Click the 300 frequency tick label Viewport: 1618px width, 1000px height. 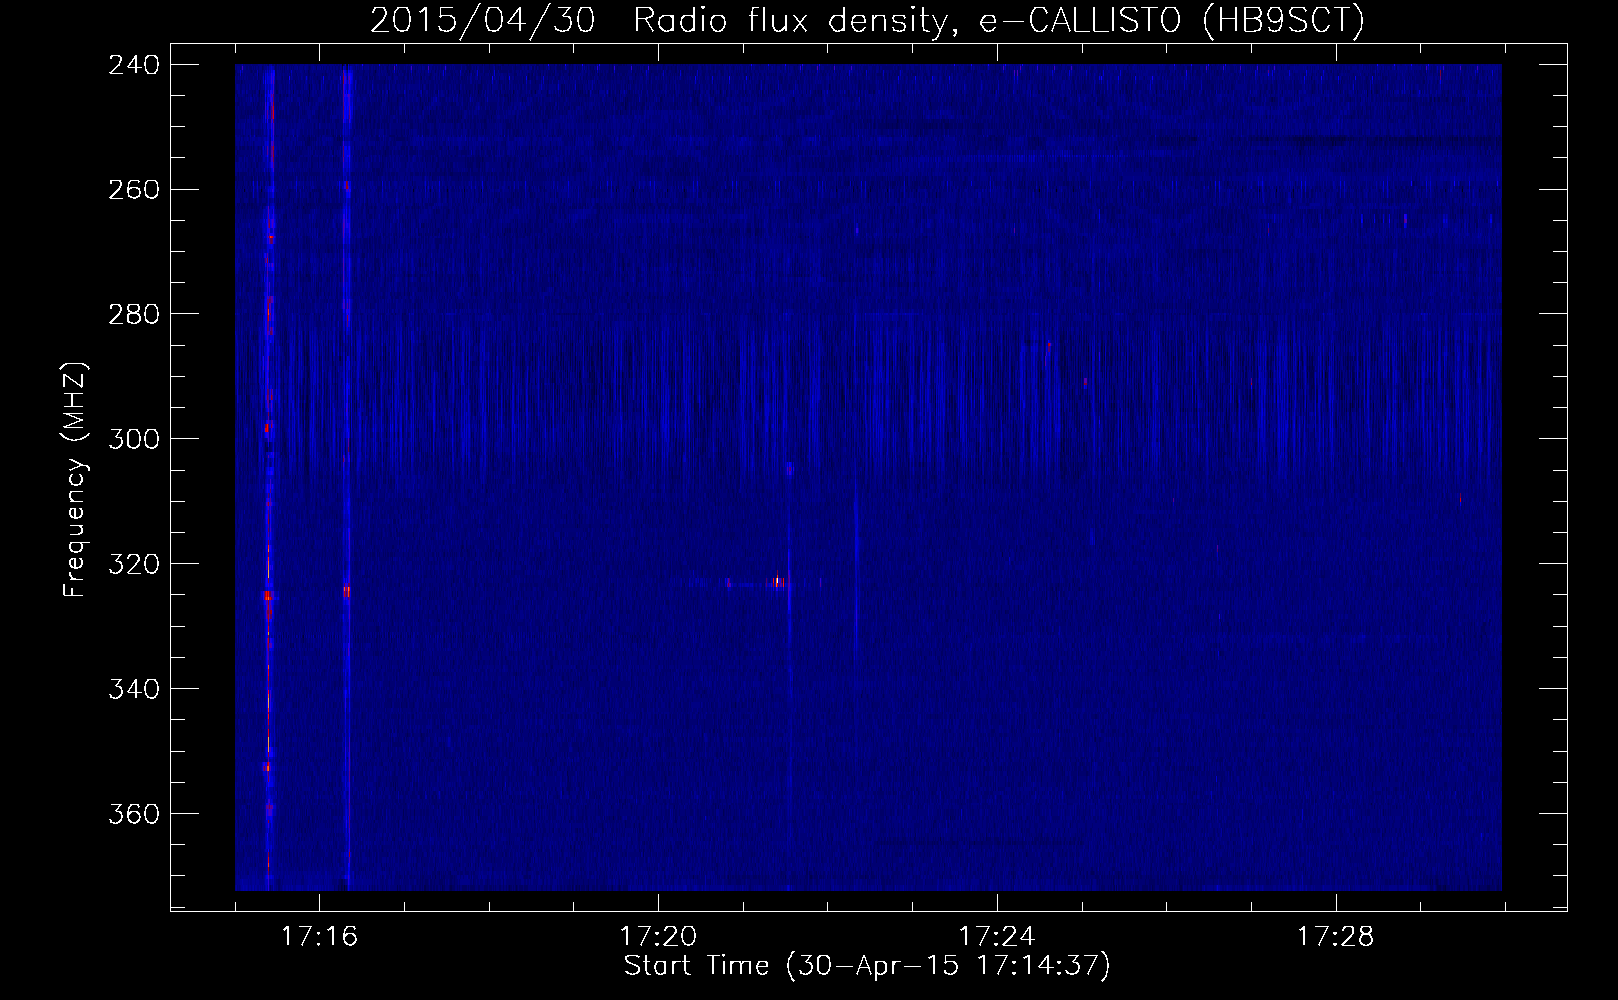tap(134, 440)
